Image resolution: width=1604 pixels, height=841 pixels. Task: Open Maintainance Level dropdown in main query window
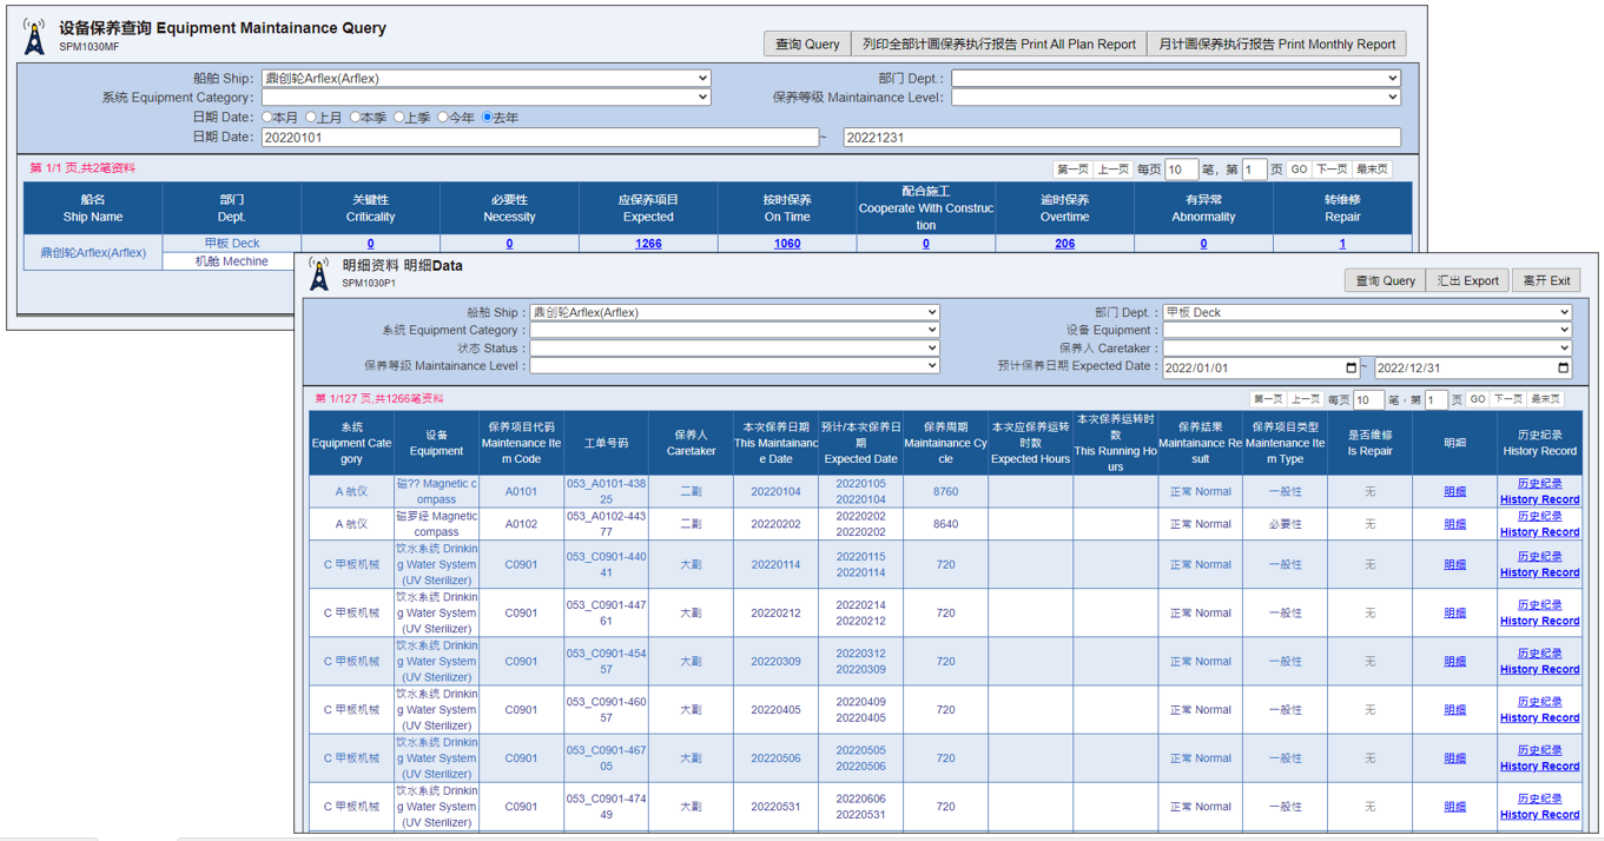point(1176,97)
